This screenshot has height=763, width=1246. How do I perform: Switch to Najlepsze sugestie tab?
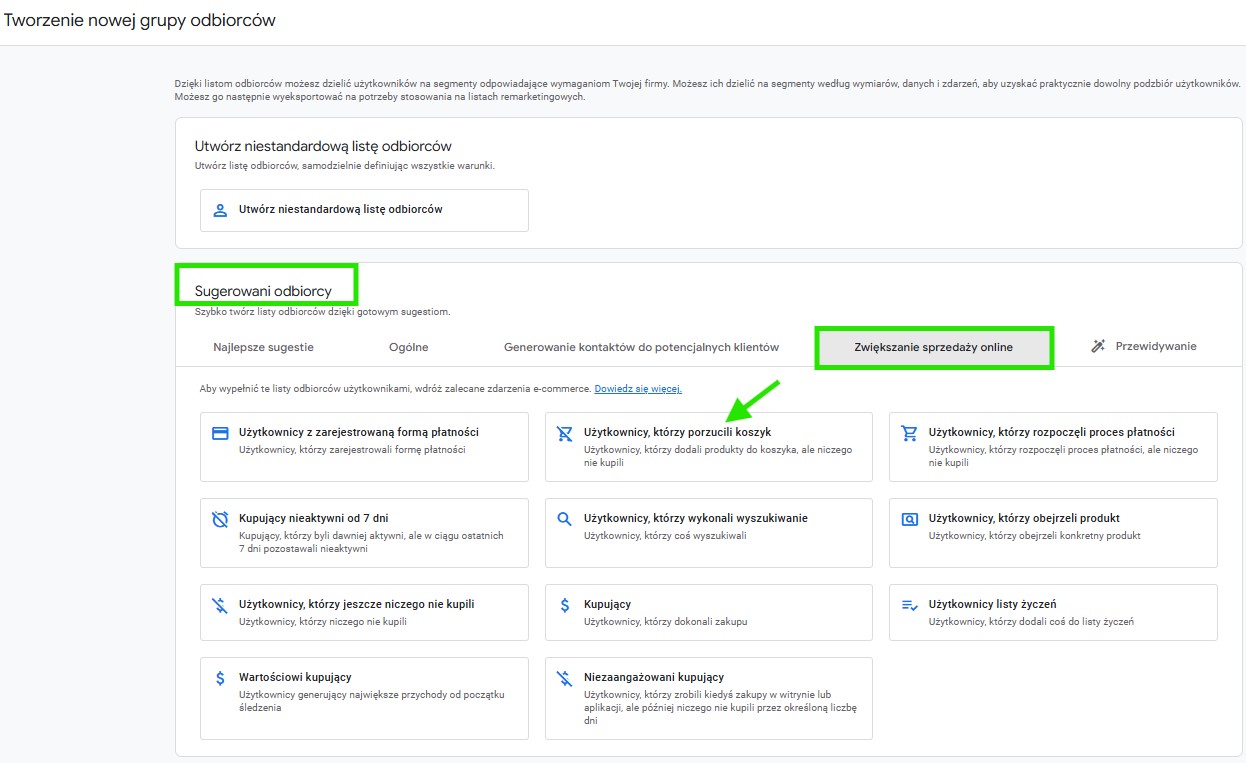(x=264, y=347)
